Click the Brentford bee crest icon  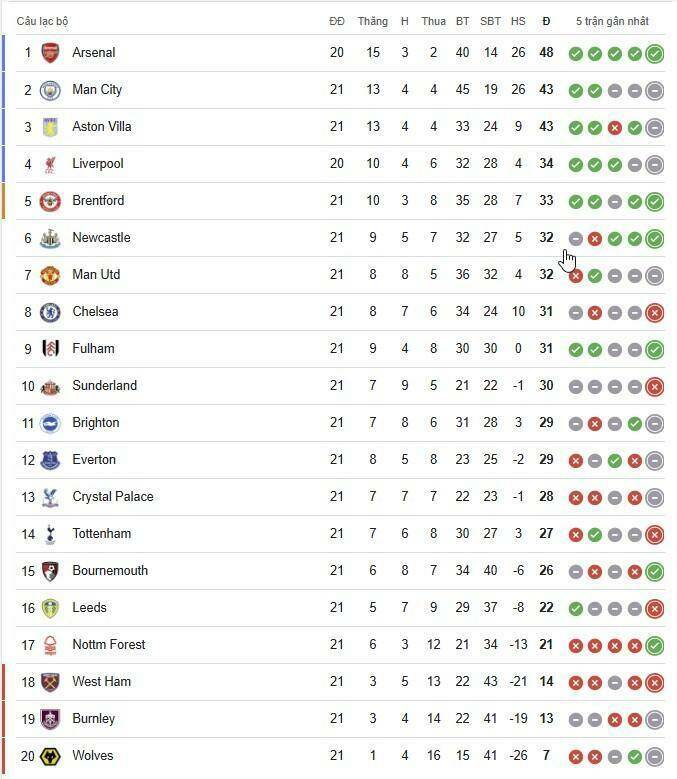click(50, 201)
